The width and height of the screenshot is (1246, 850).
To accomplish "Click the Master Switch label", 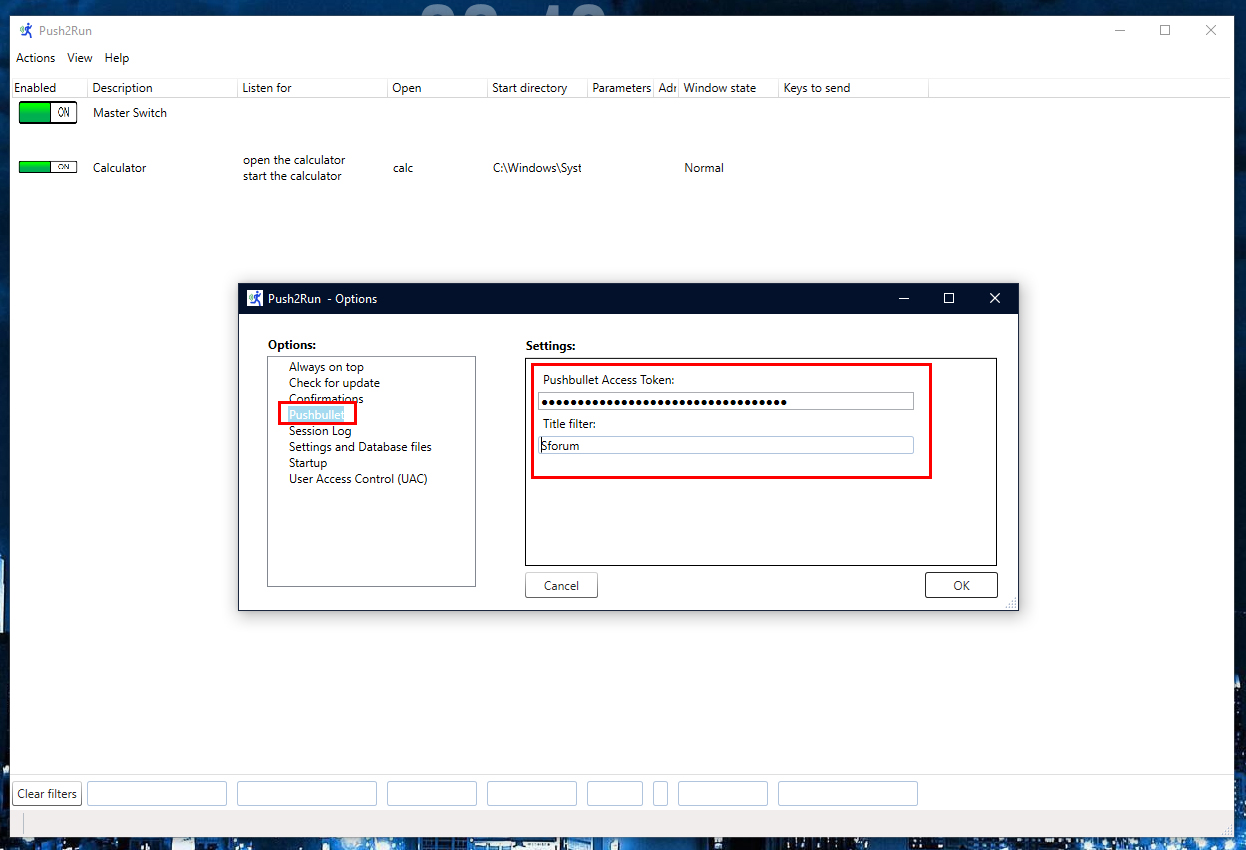I will 130,113.
